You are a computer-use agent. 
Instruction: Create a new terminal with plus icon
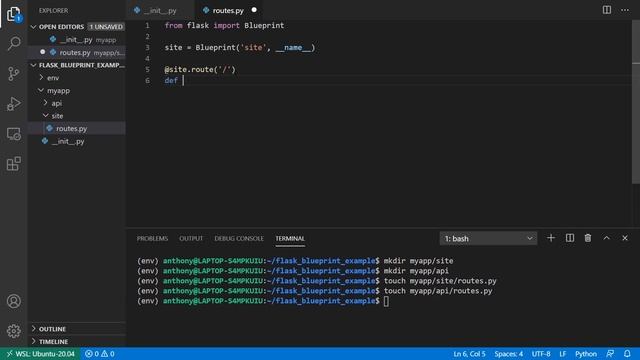[551, 238]
